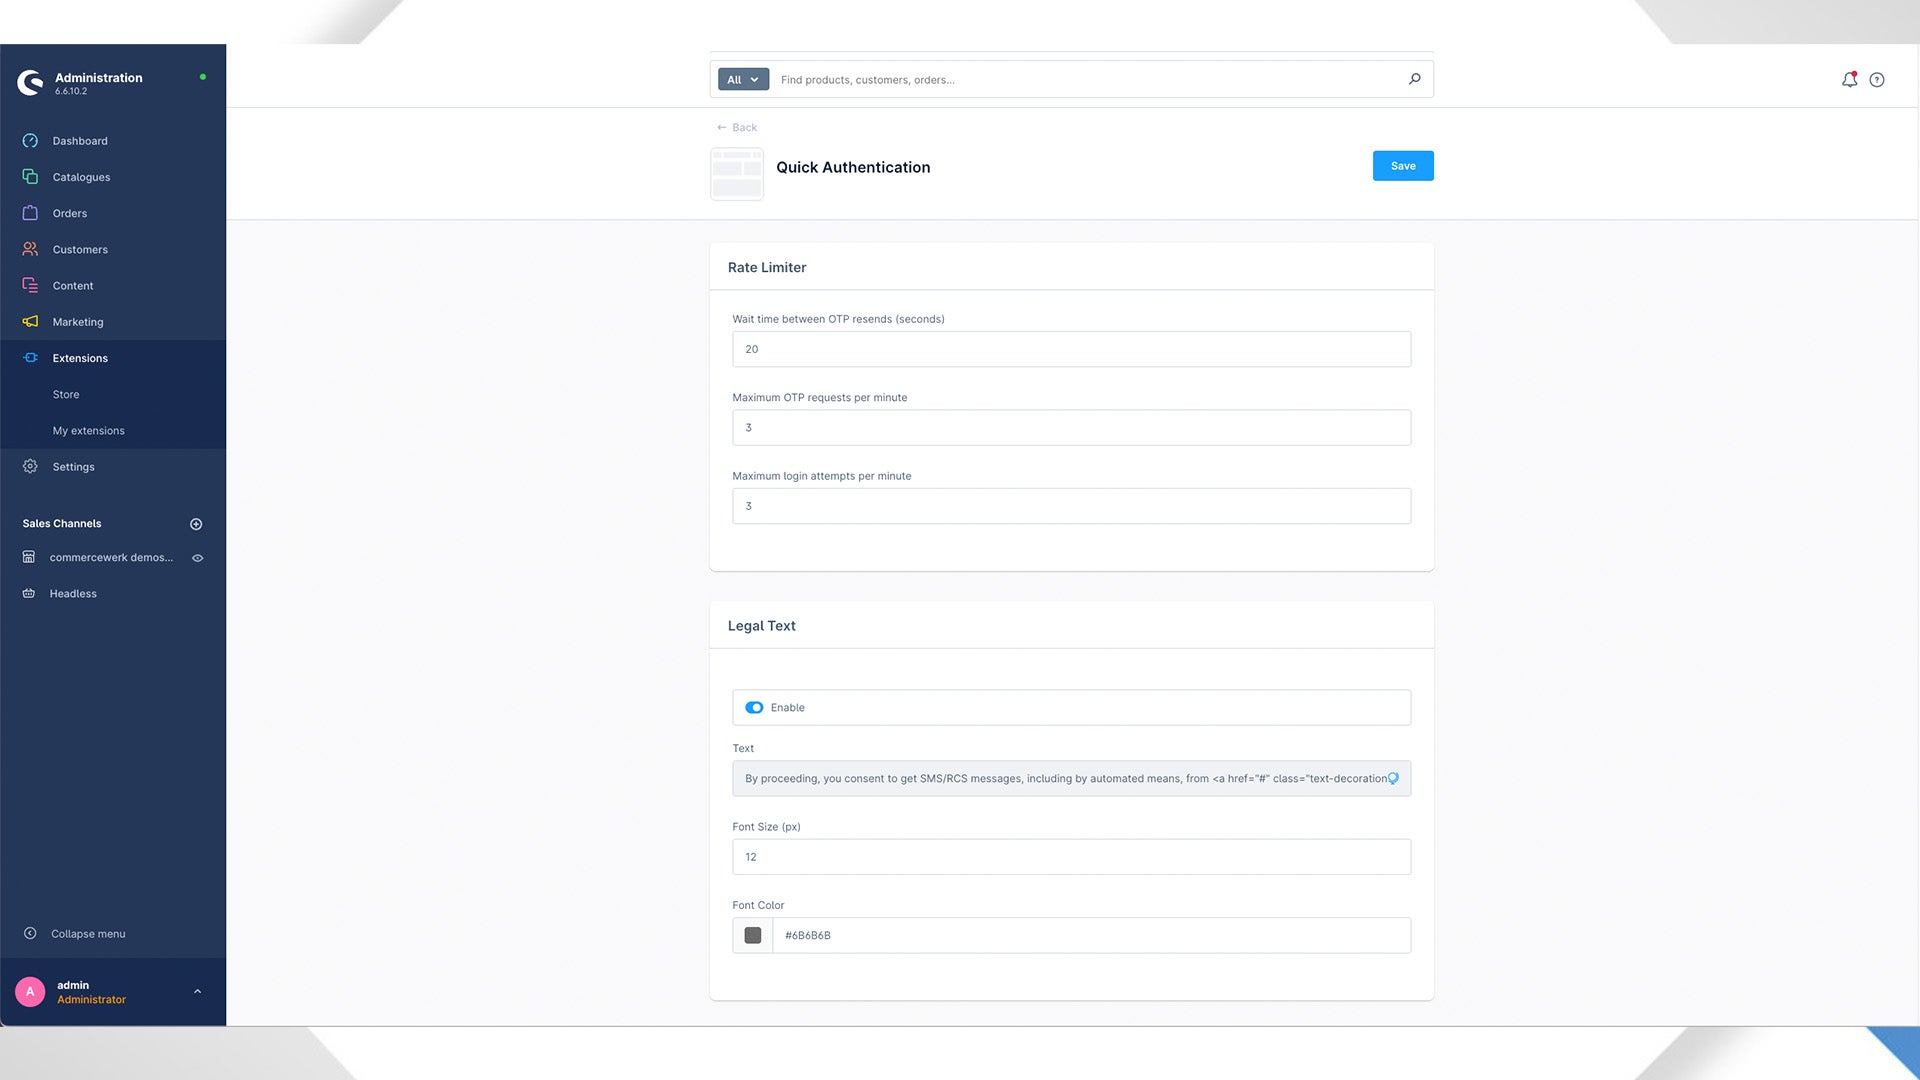Click the Quick Authentication page title
1920x1080 pixels.
853,167
